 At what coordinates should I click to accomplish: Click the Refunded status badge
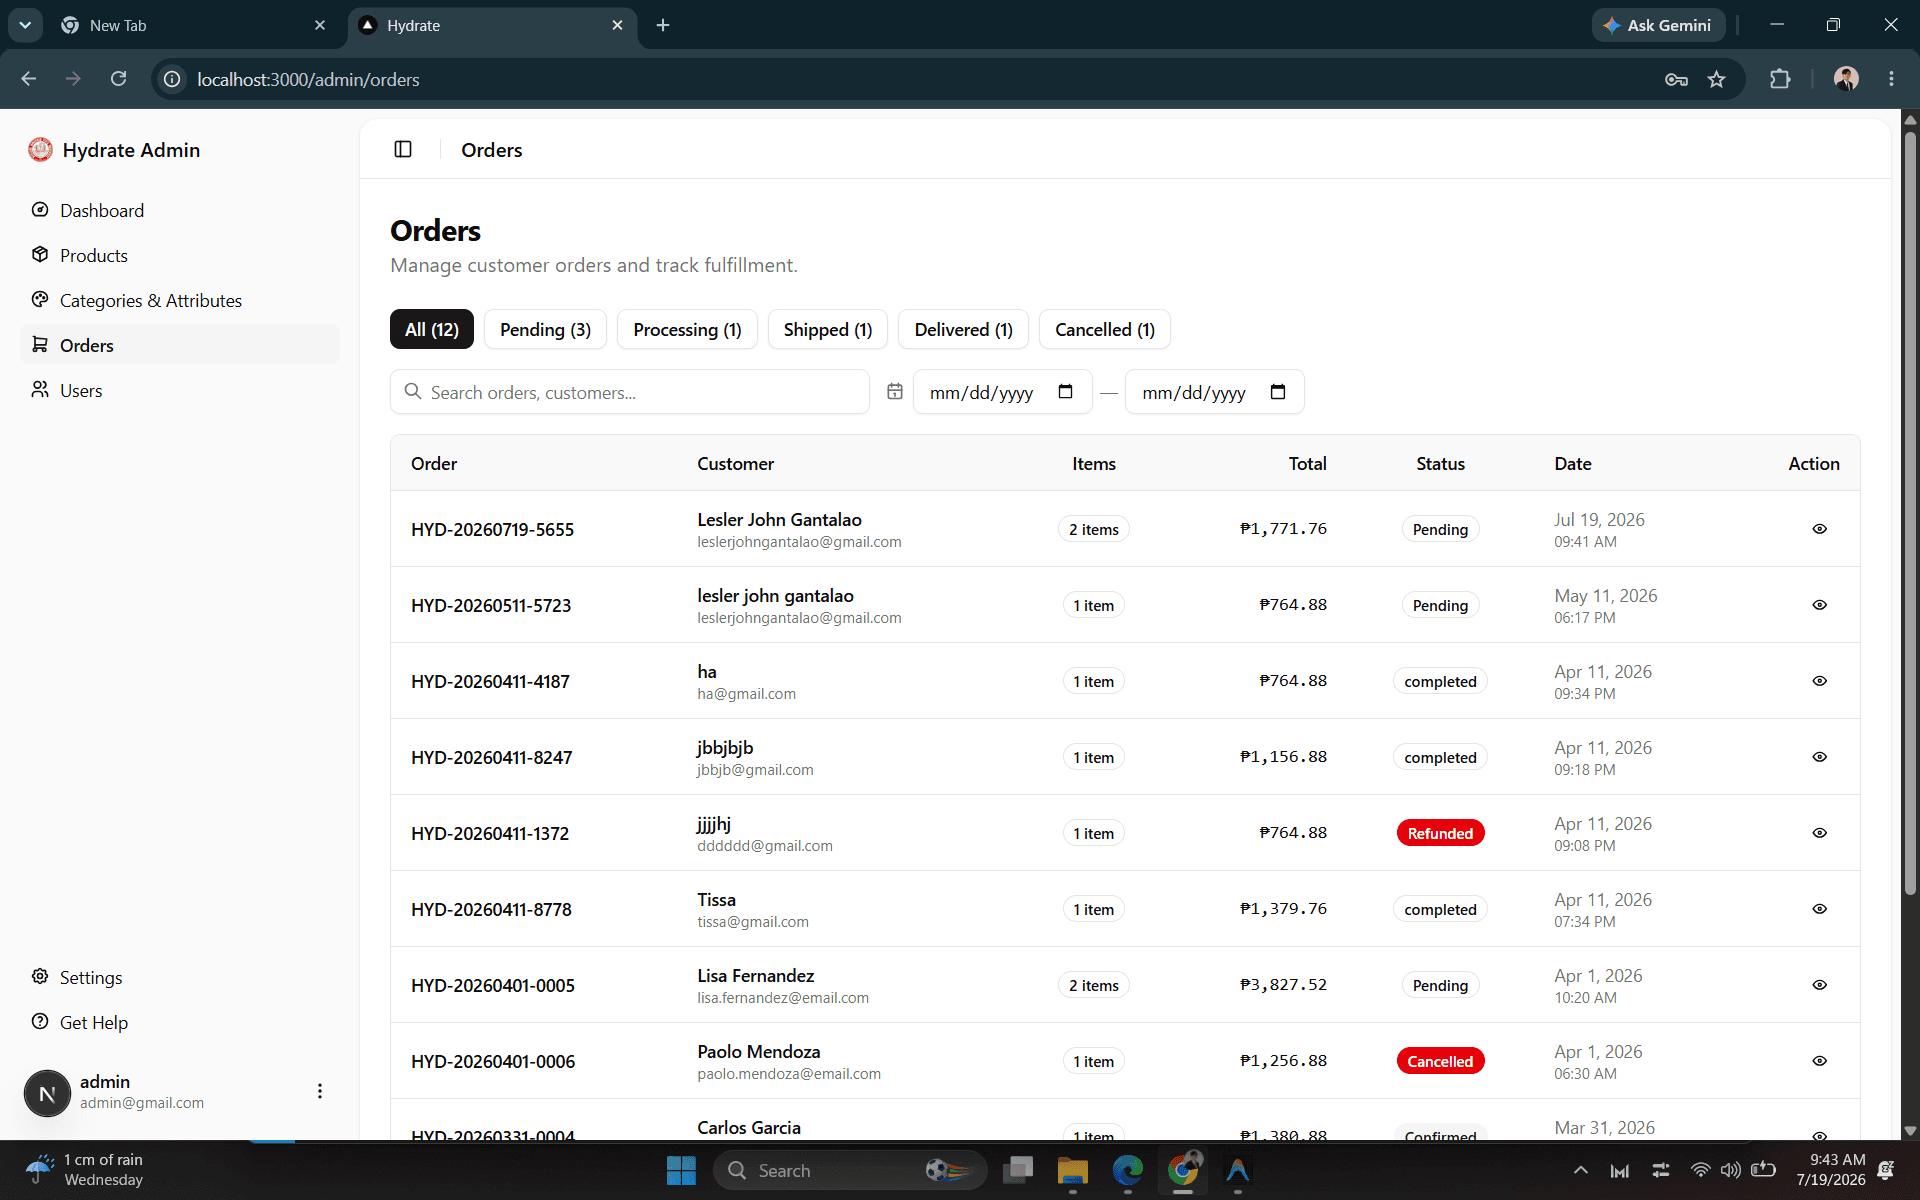[x=1440, y=833]
